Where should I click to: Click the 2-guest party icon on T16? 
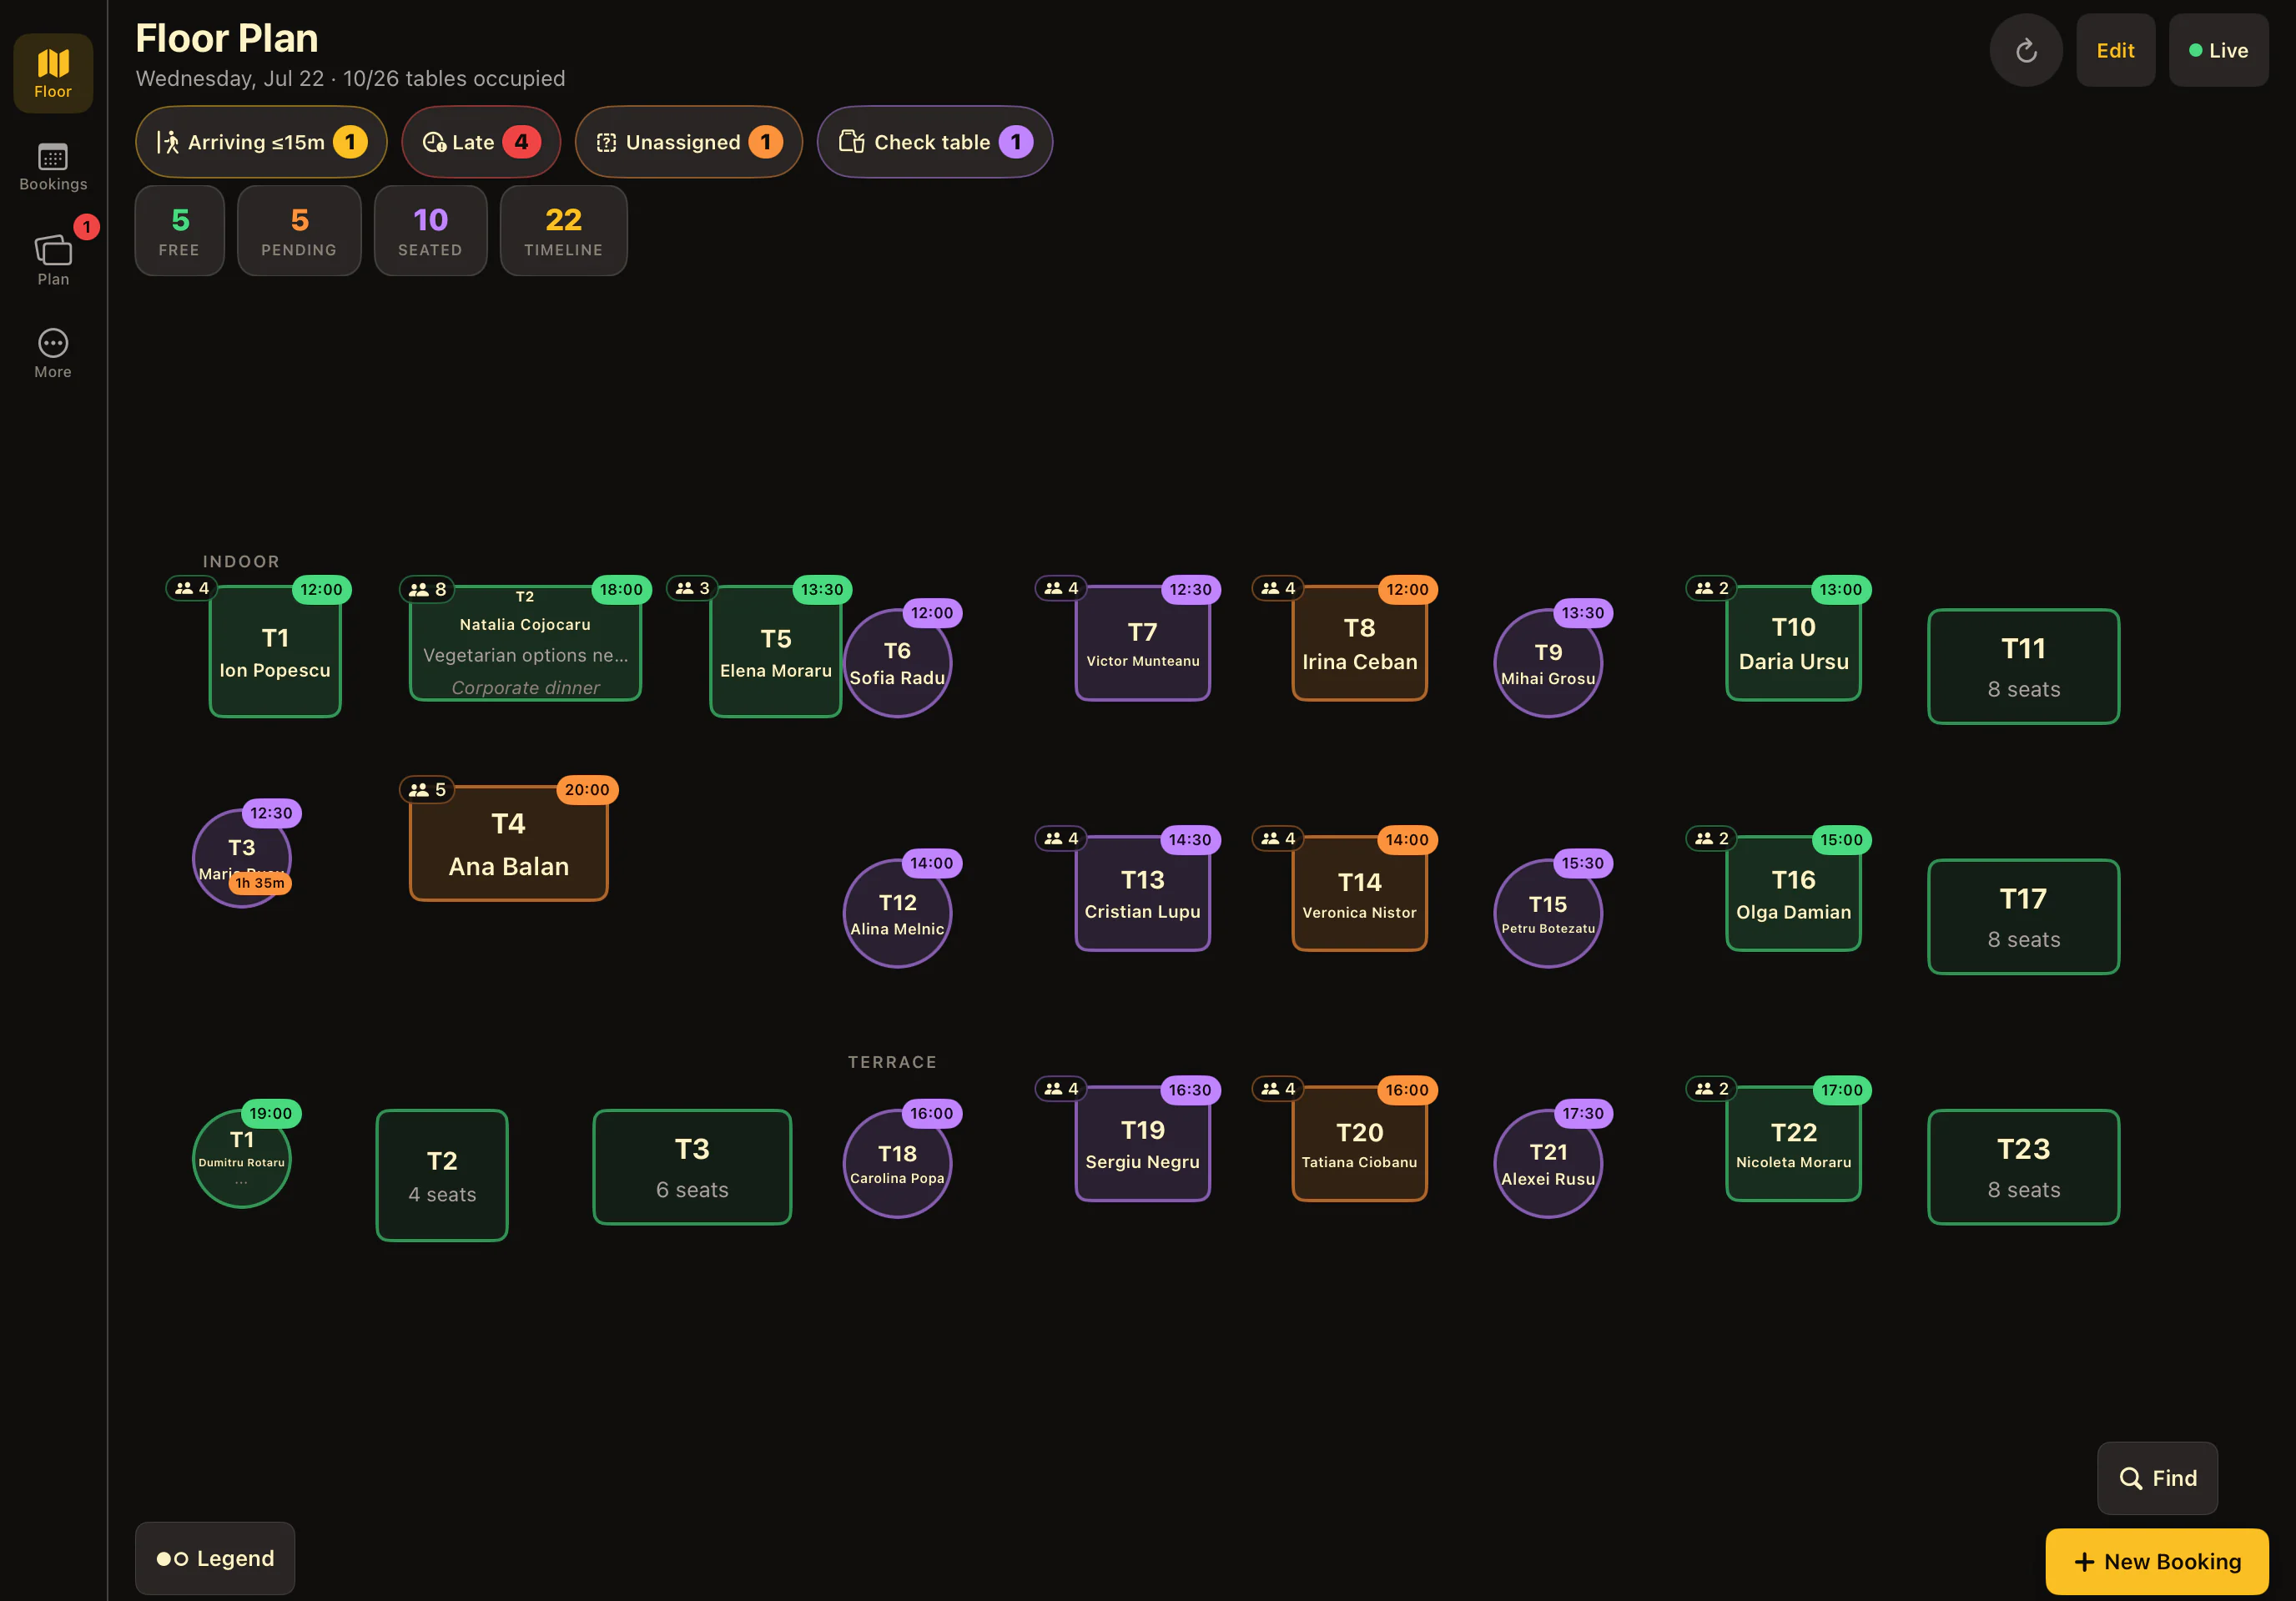pos(1712,838)
